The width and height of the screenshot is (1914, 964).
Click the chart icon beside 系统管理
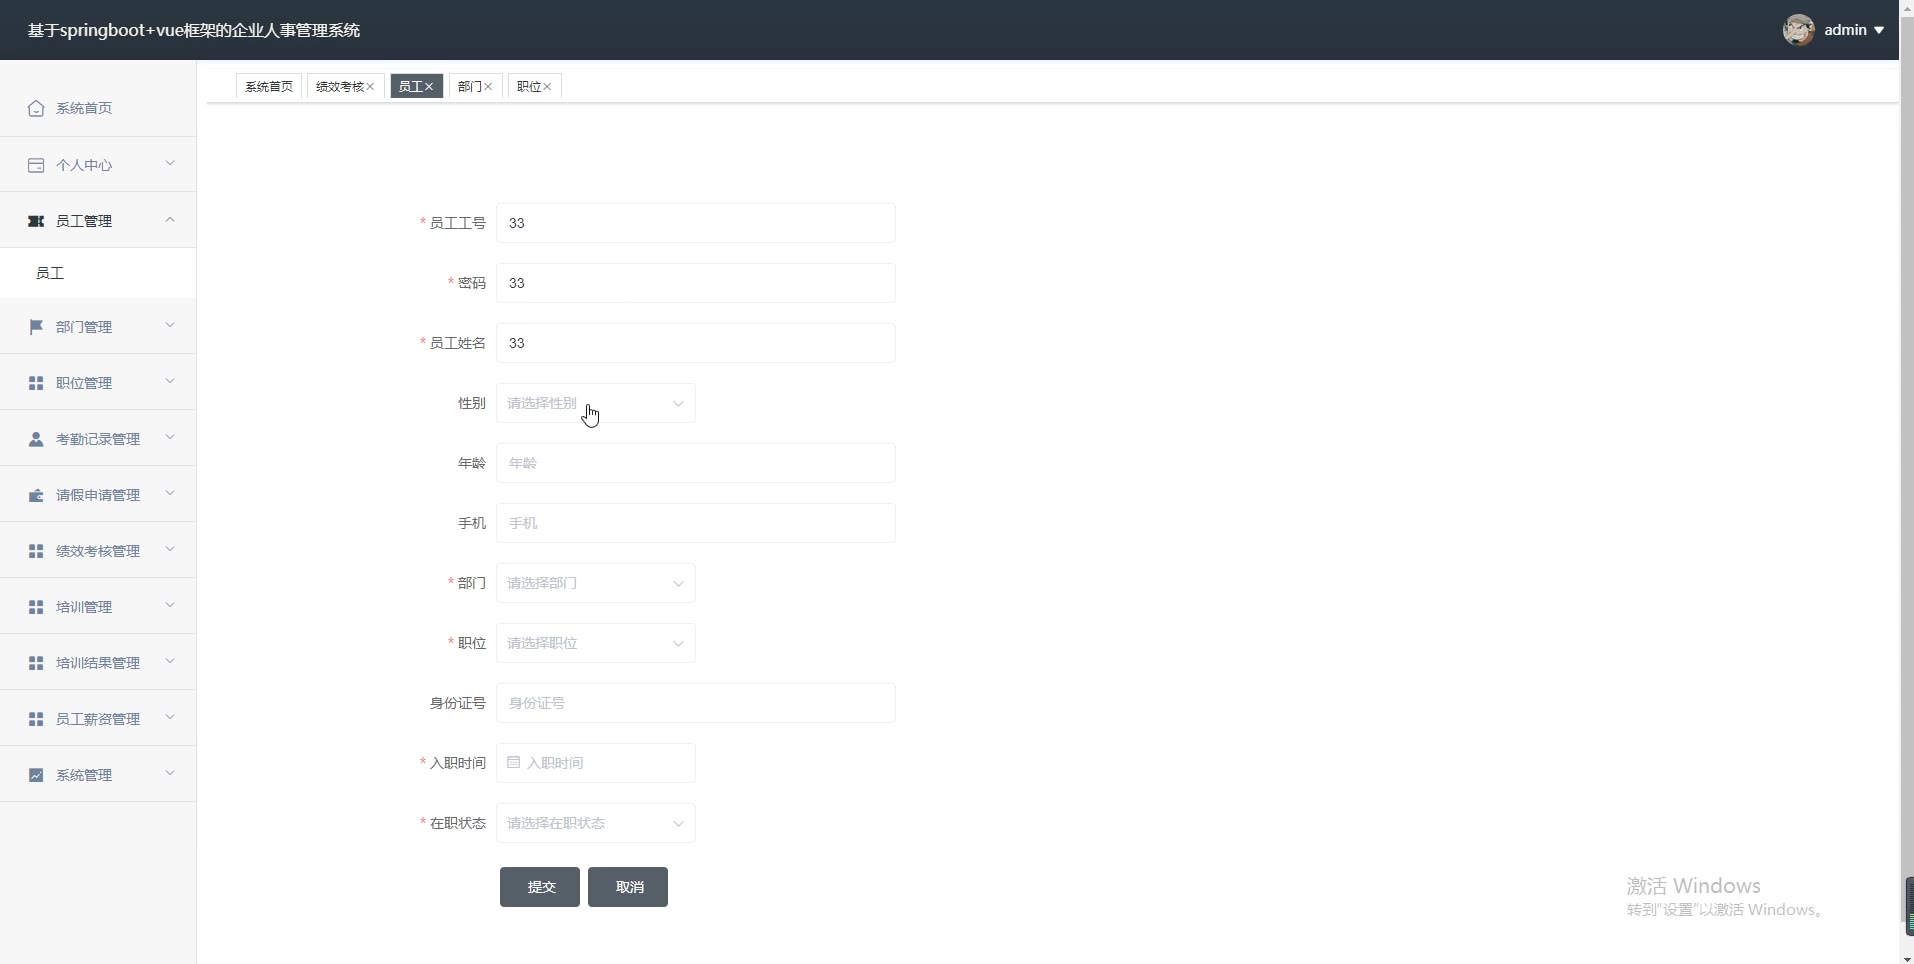pos(36,775)
